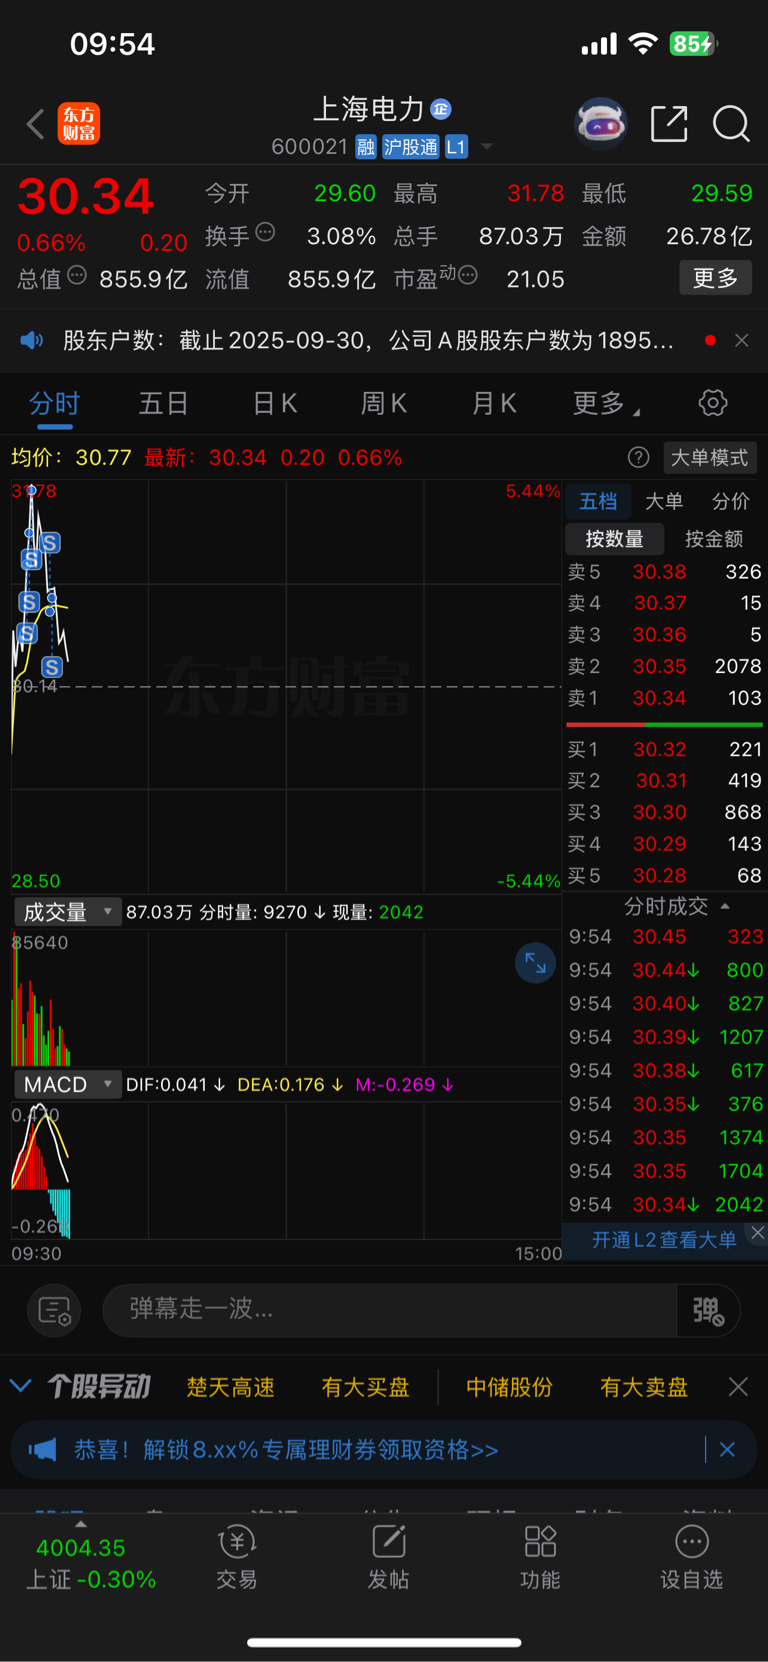The width and height of the screenshot is (768, 1662).
Task: Switch to the 月K tab
Action: [494, 403]
